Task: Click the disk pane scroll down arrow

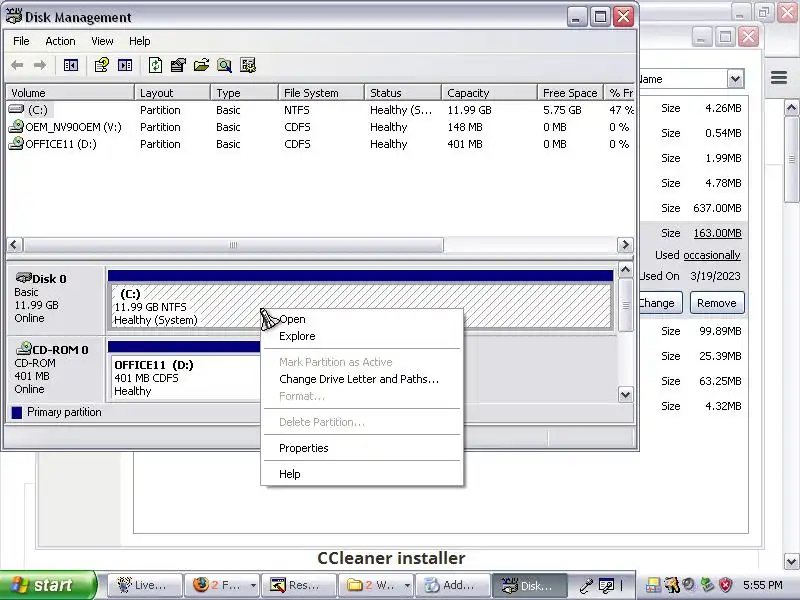Action: tap(626, 394)
